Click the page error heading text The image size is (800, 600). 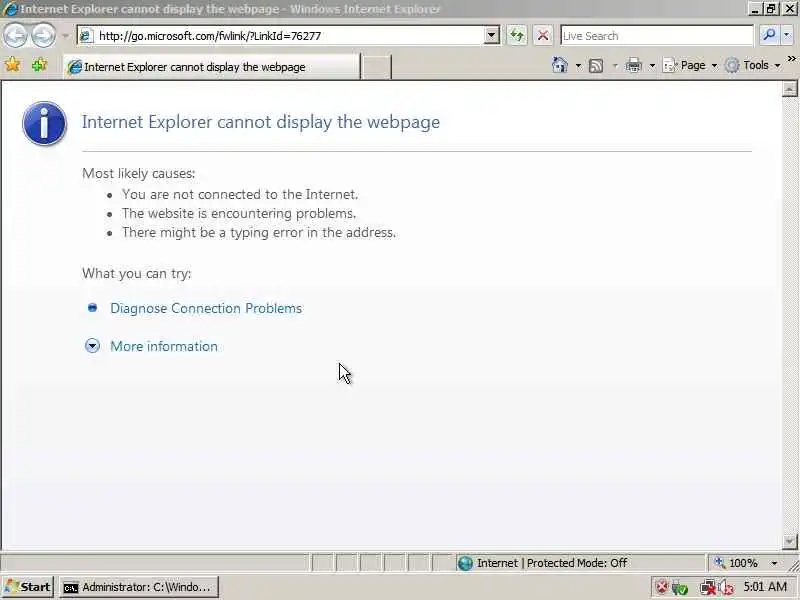(x=261, y=122)
